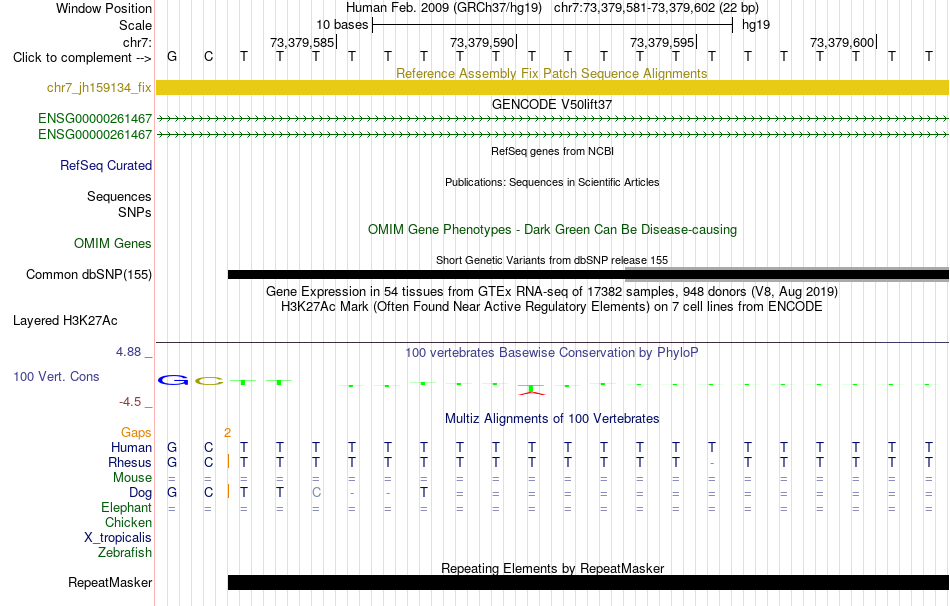Click the G base in the sequence ruler

172,57
